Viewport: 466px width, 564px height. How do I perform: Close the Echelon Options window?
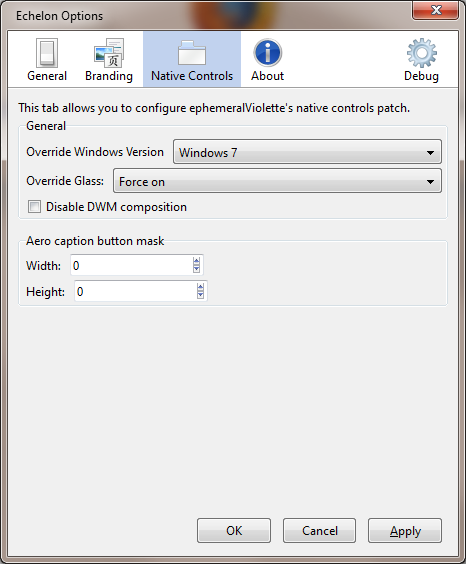click(x=435, y=10)
